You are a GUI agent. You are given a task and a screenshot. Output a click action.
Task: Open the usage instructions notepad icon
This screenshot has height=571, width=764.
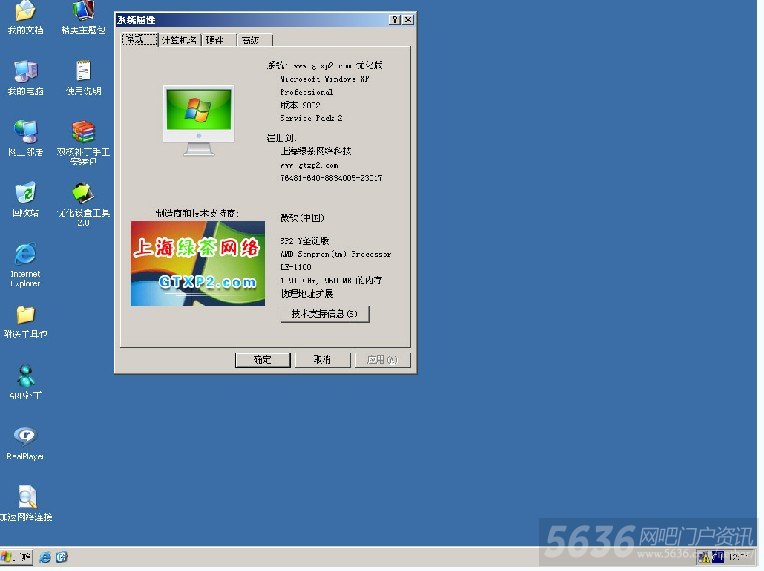(83, 78)
